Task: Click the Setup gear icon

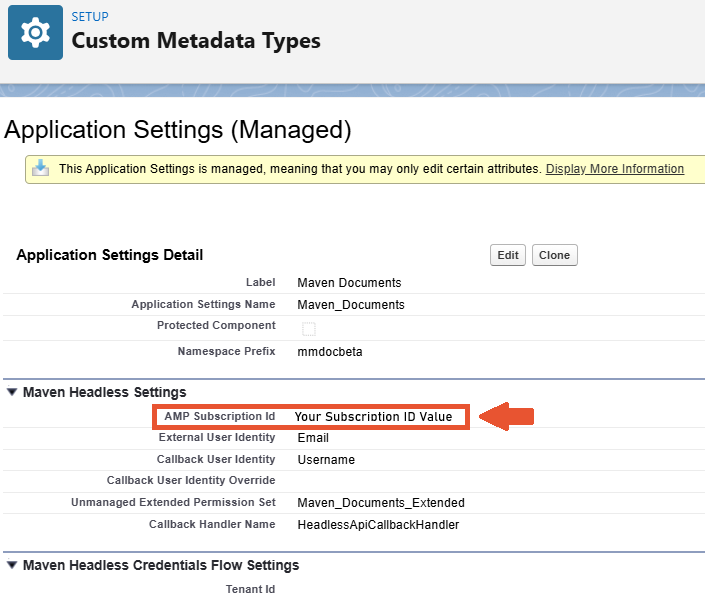Action: point(35,33)
